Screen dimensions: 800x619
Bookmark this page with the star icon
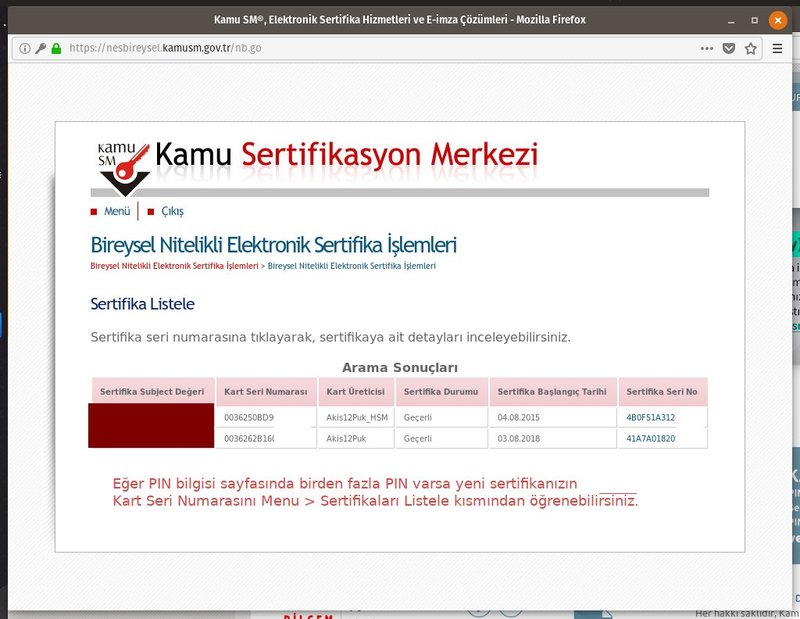pyautogui.click(x=750, y=48)
